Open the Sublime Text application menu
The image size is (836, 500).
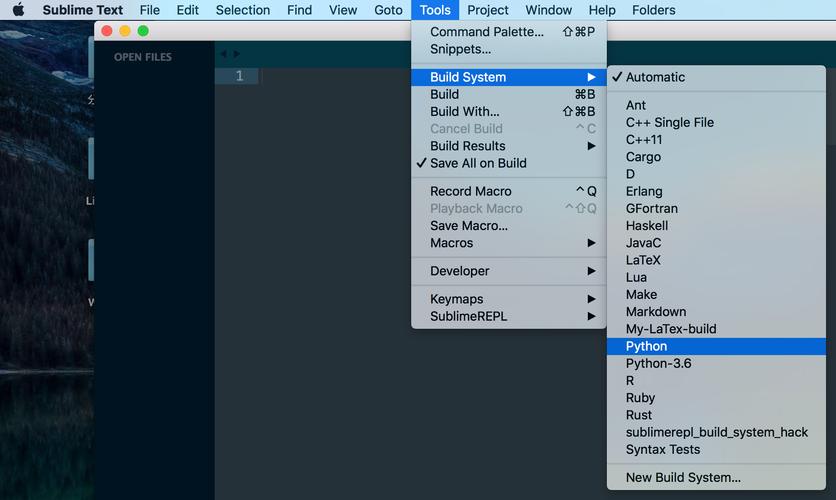[83, 10]
